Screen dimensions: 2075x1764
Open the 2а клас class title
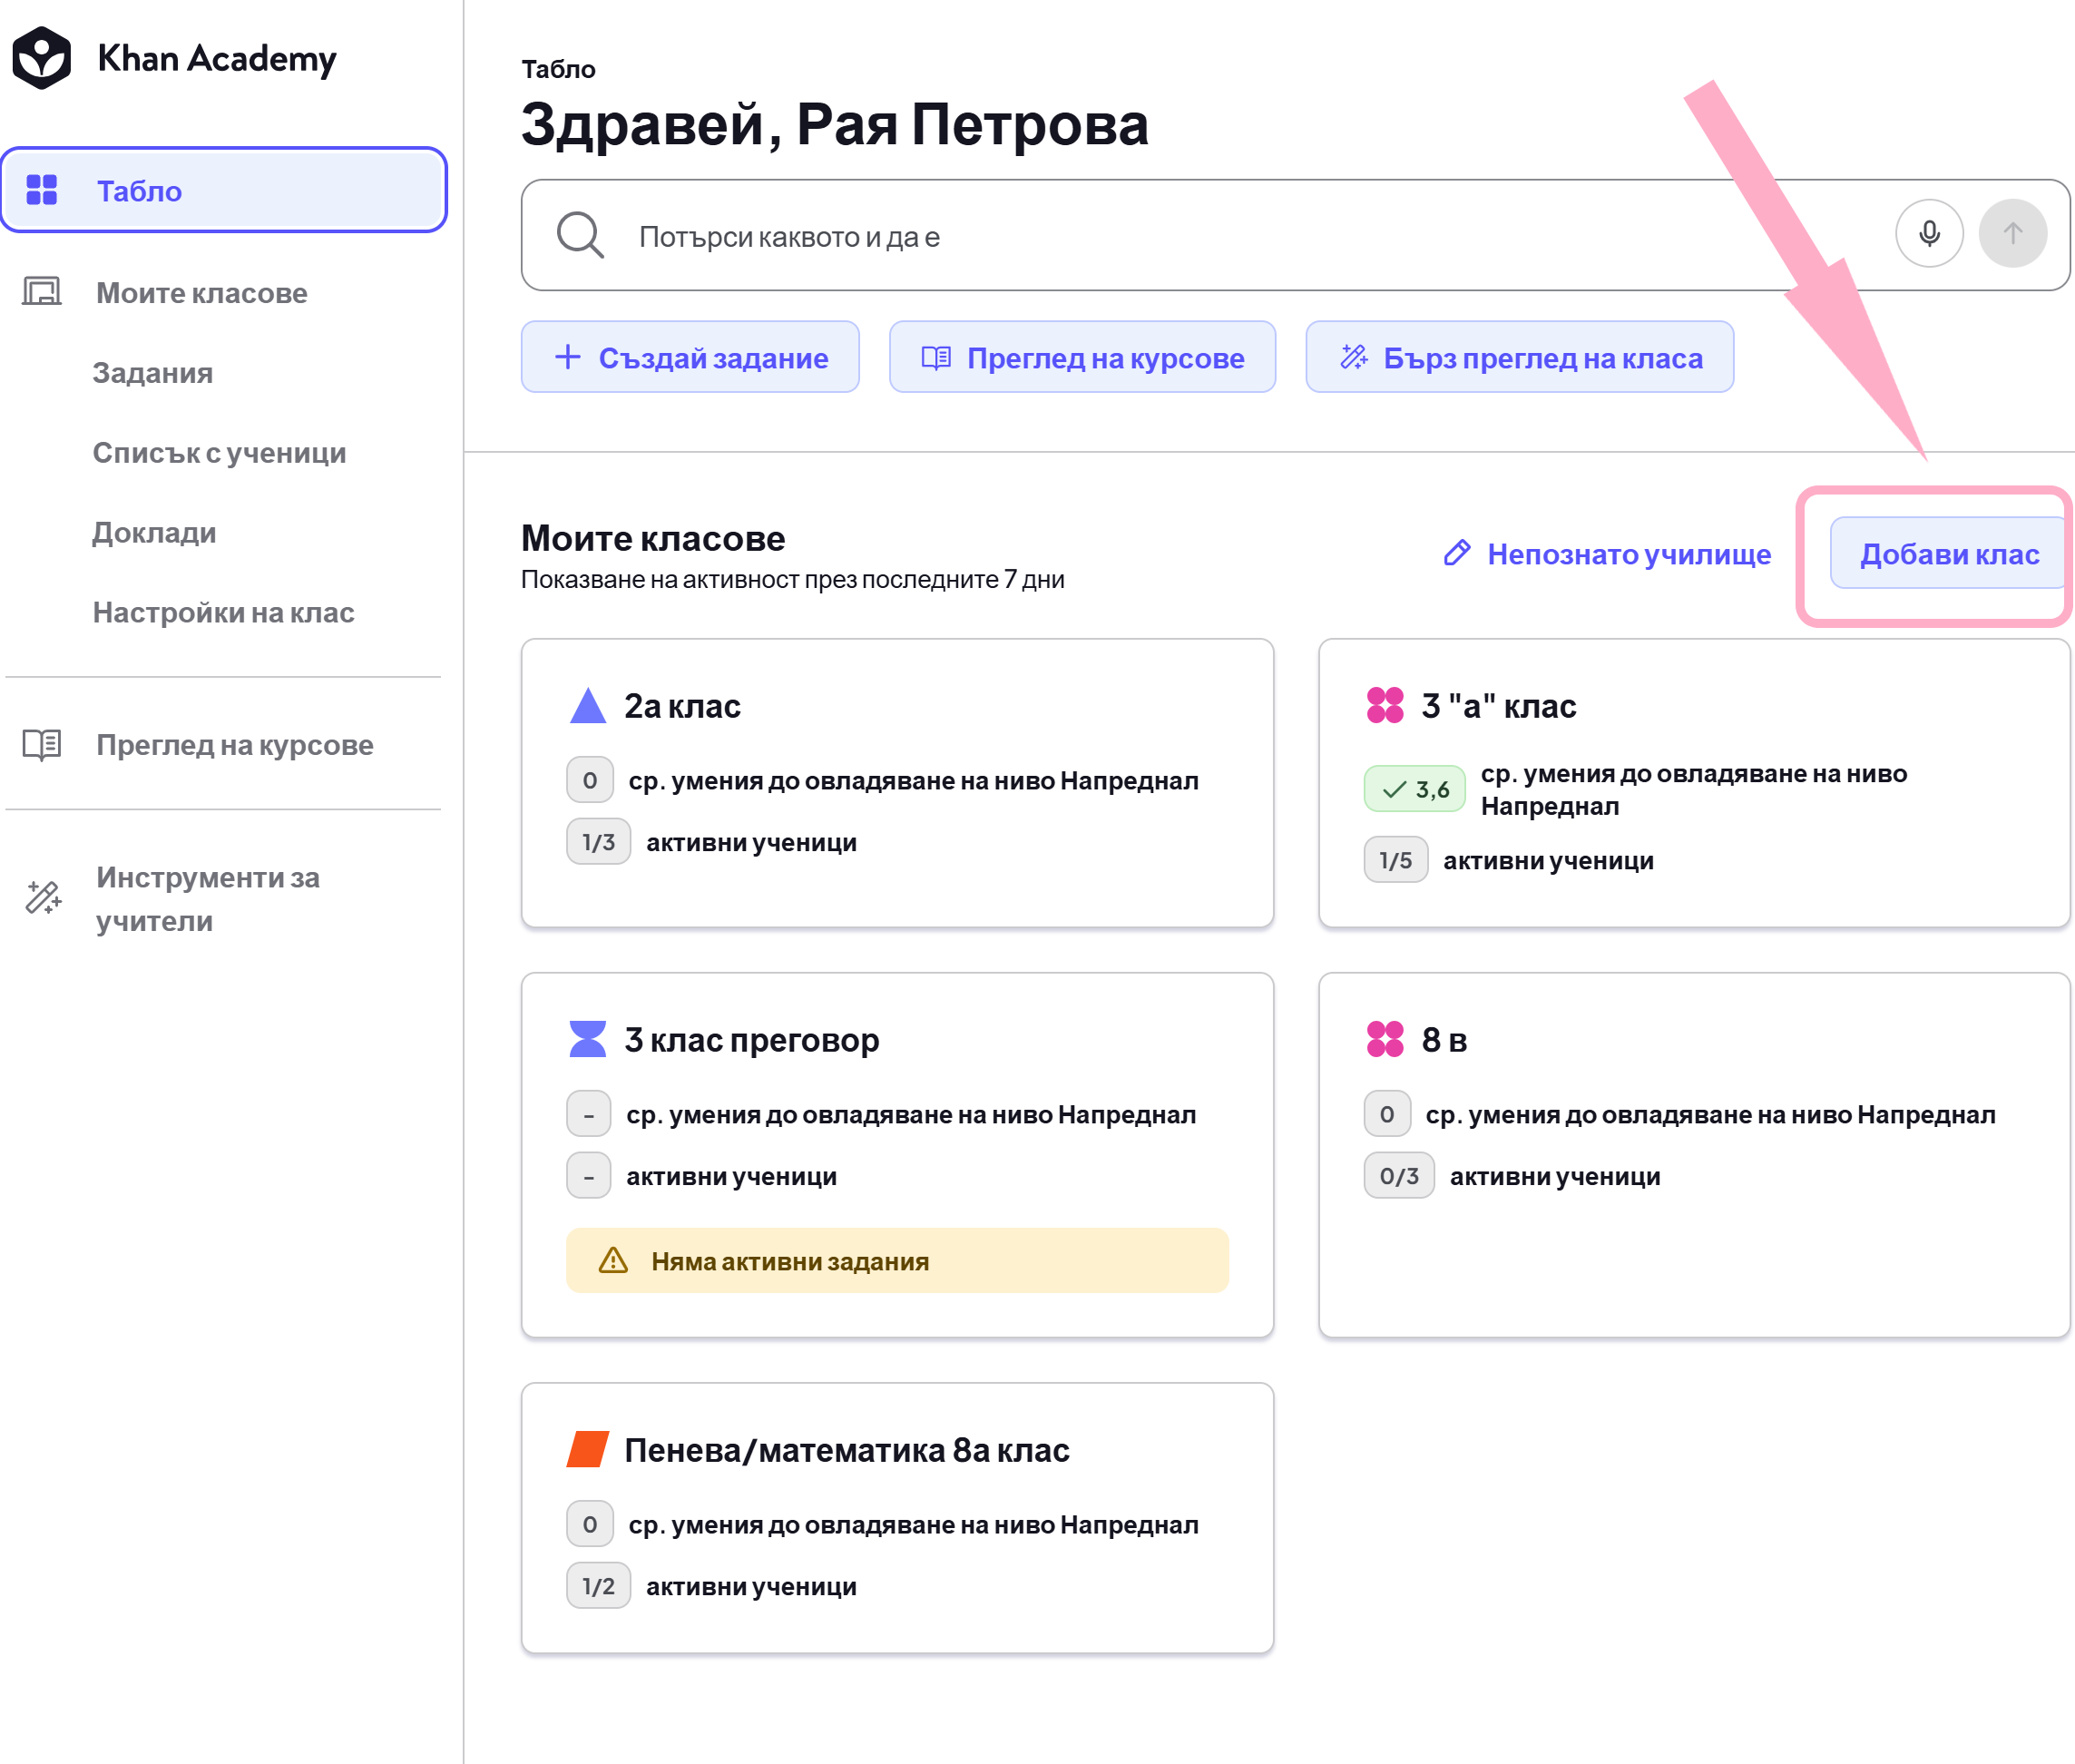click(682, 706)
